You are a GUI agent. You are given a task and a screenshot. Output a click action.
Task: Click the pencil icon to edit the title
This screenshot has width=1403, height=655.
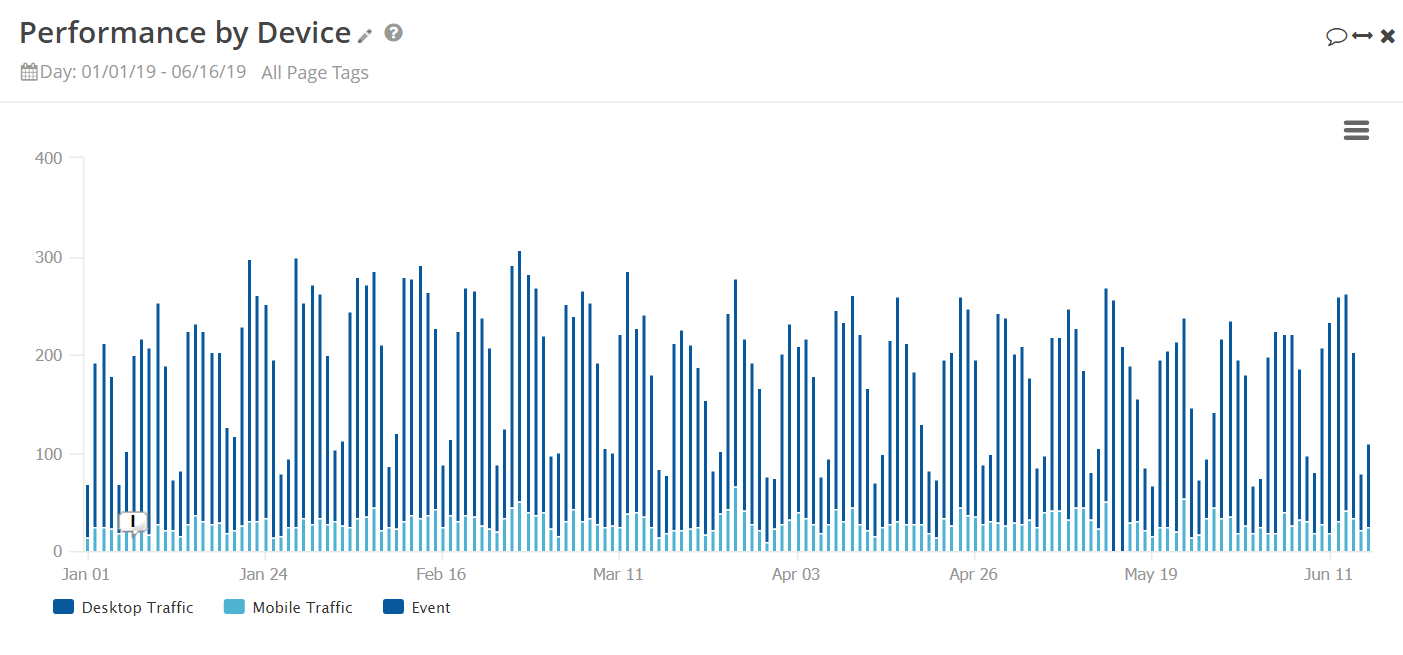(365, 36)
